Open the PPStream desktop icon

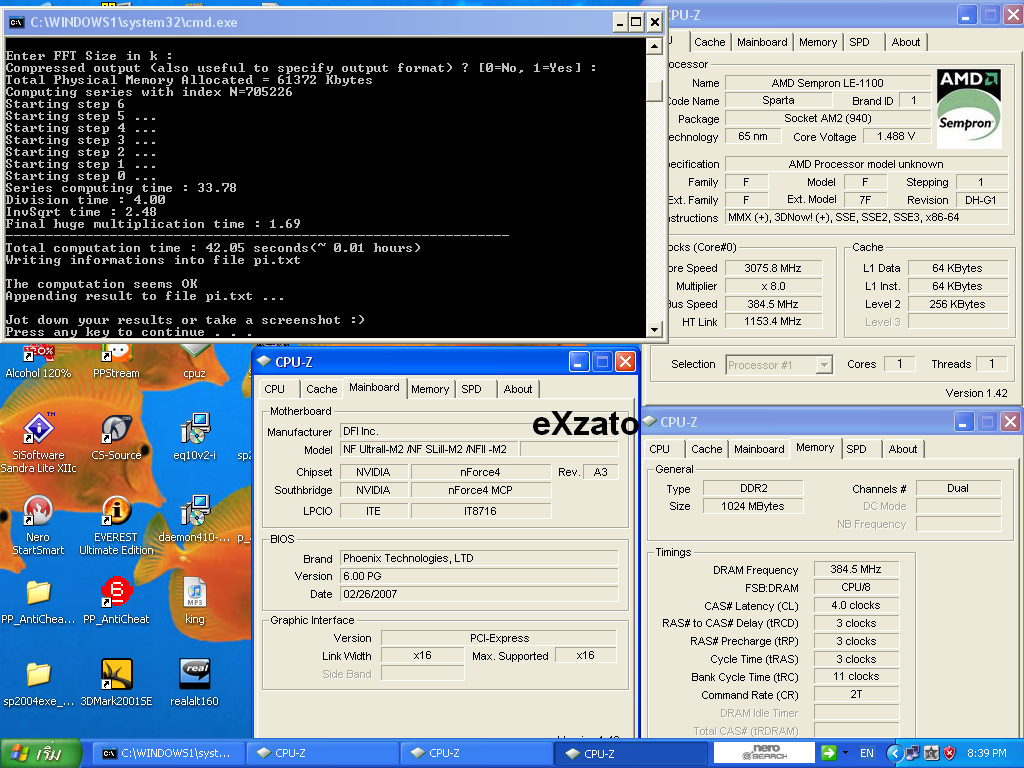116,361
